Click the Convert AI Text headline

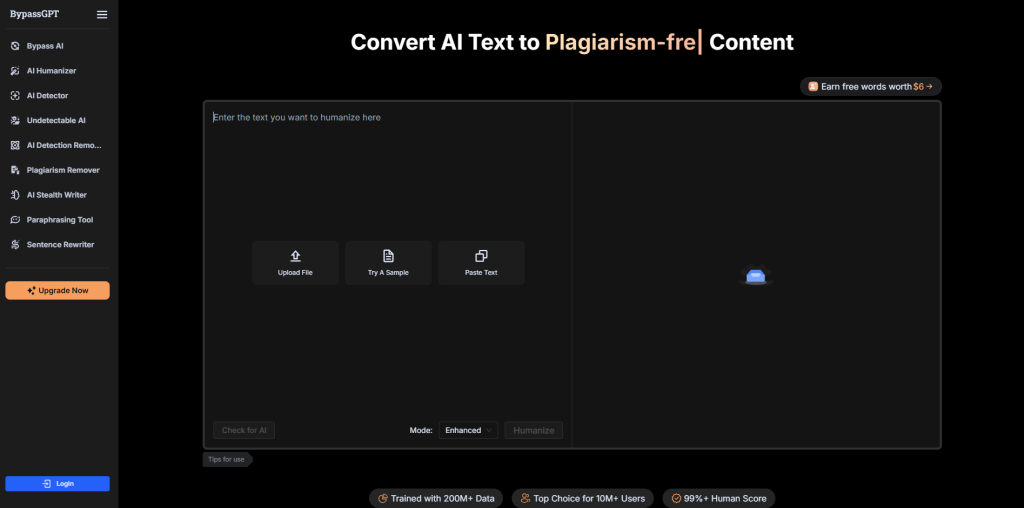(x=572, y=42)
